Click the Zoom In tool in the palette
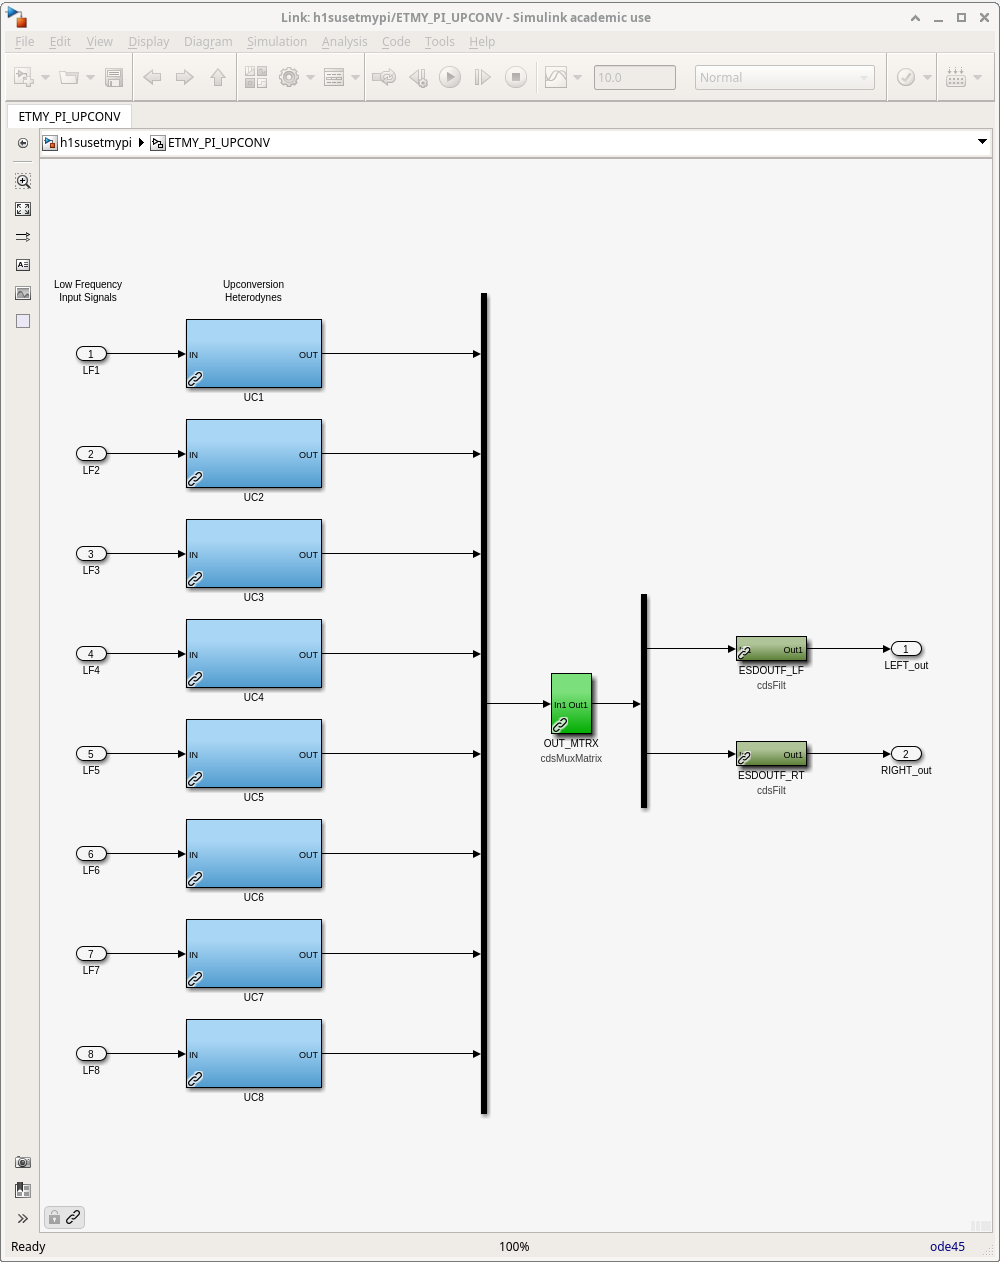Screen dimensions: 1000x1263 pos(23,181)
